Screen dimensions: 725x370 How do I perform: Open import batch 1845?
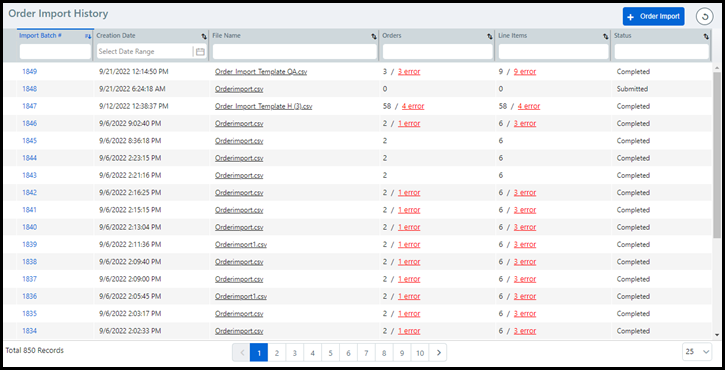30,141
